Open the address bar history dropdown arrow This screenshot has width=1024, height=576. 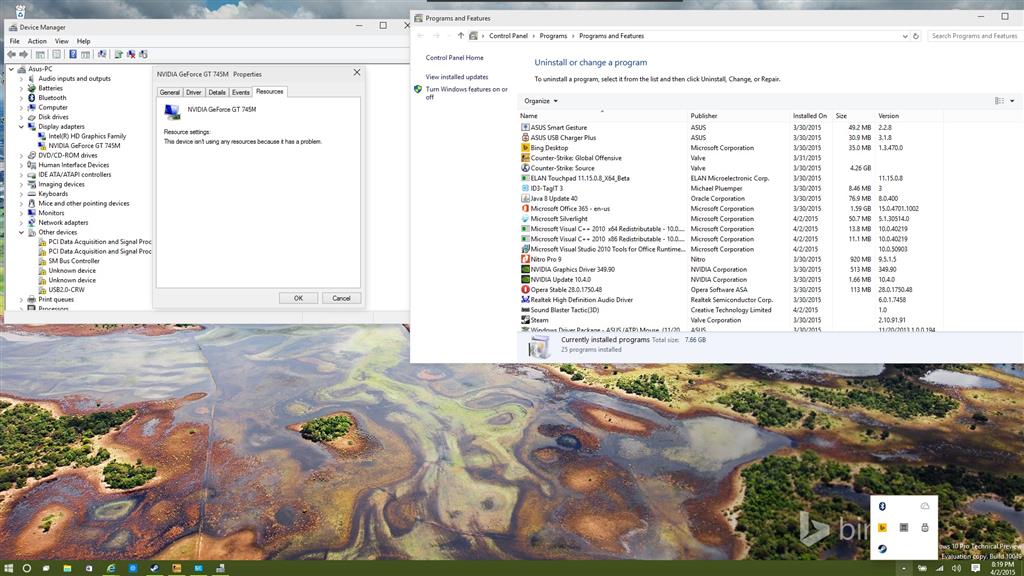point(904,36)
